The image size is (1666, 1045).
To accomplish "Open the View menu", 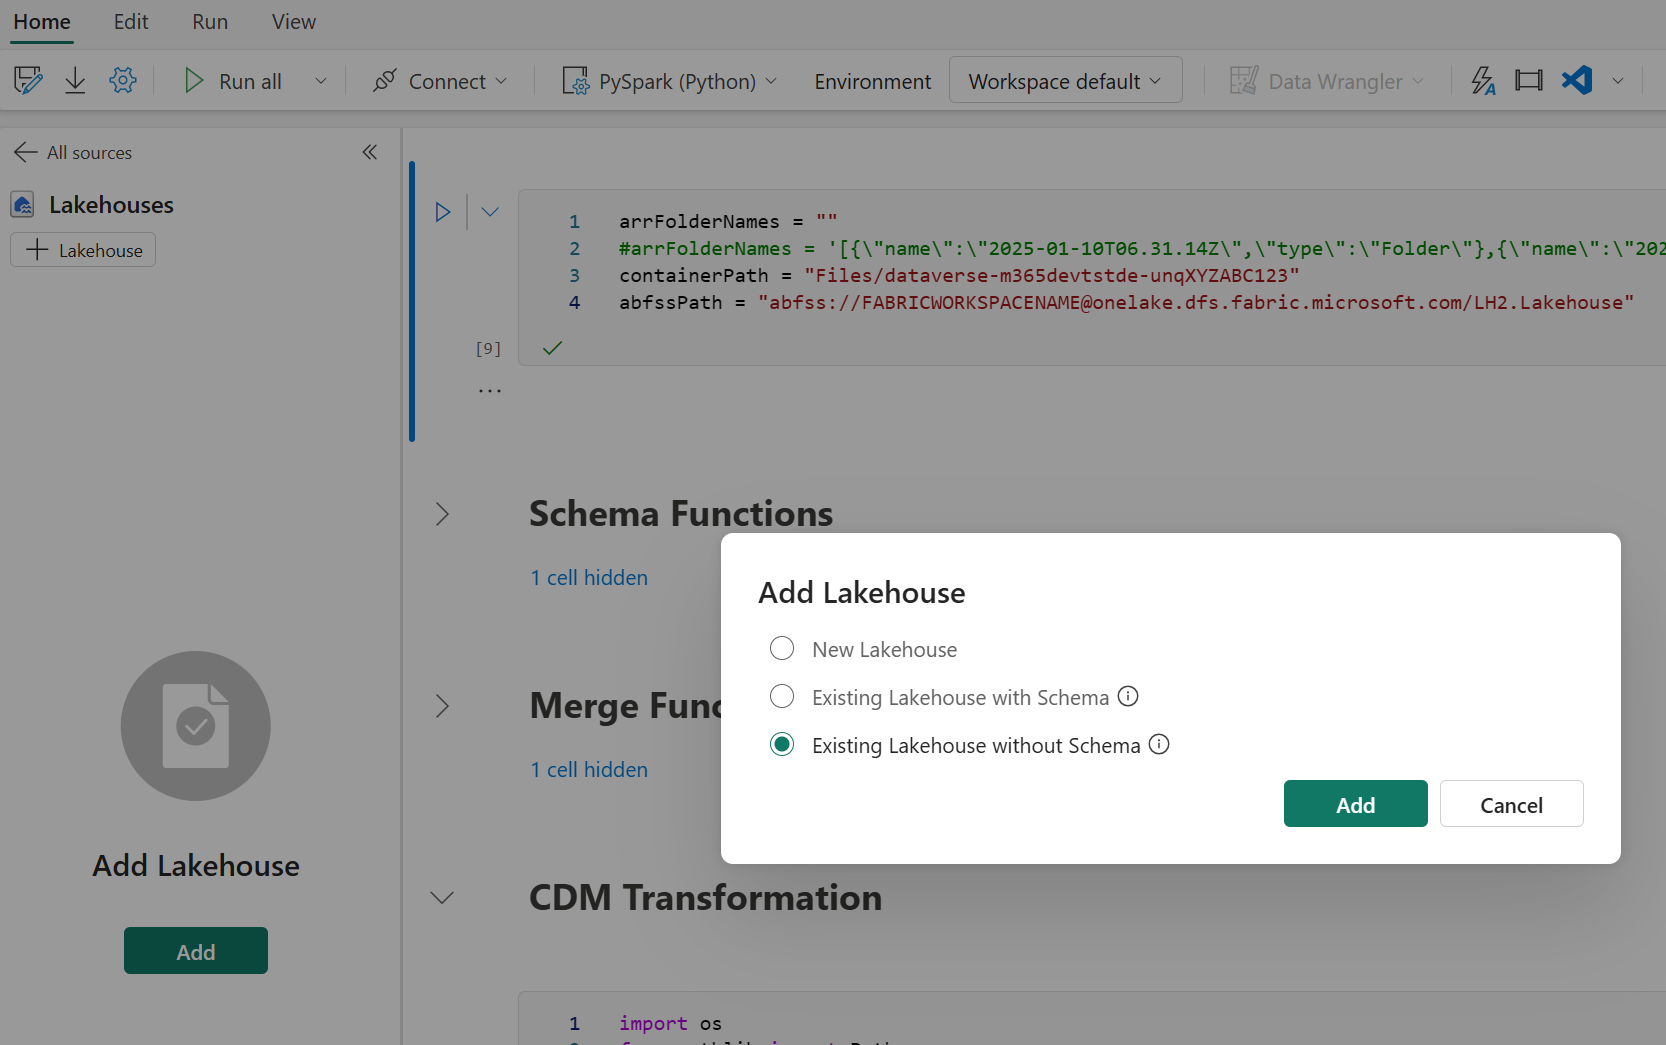I will [x=292, y=21].
